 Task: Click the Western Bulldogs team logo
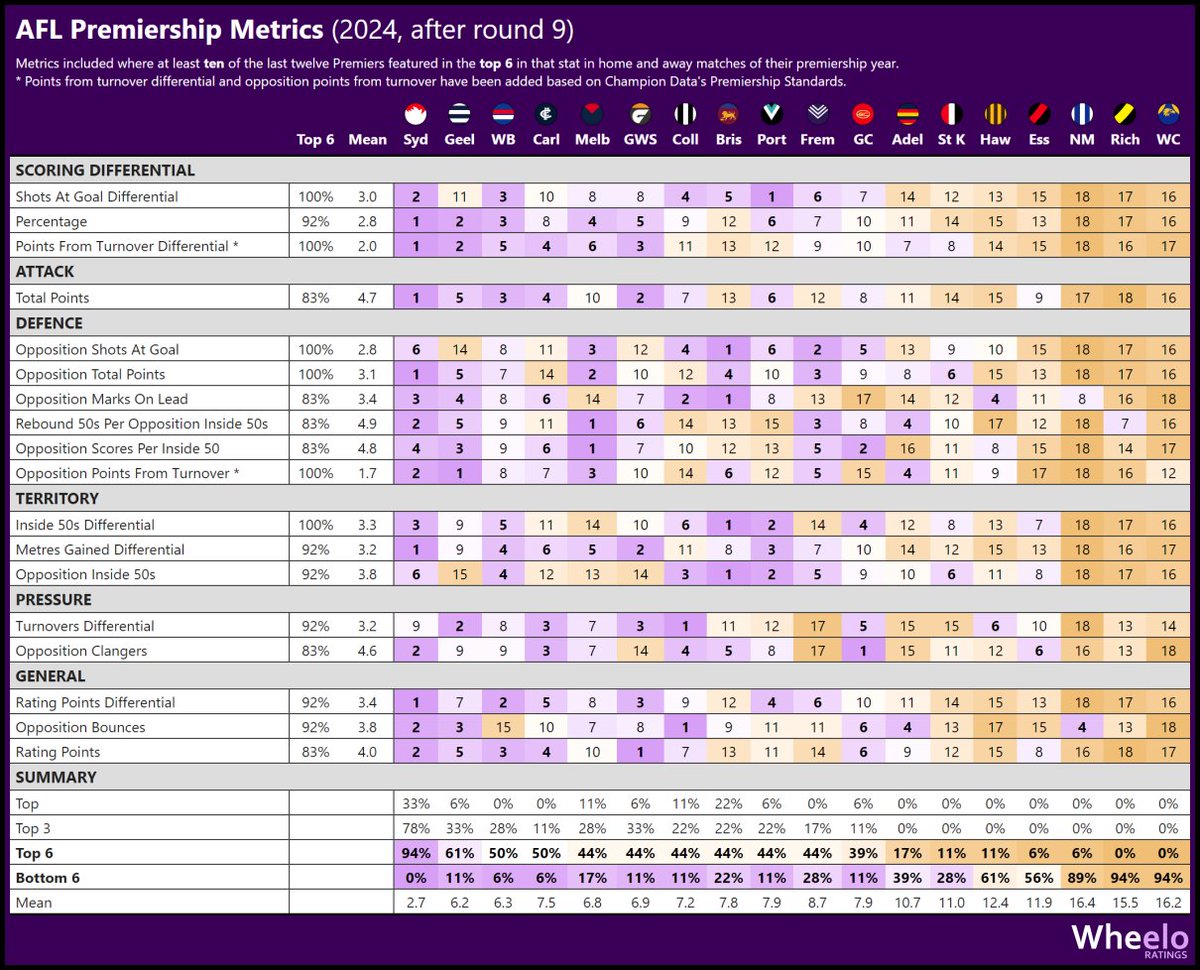pos(503,113)
